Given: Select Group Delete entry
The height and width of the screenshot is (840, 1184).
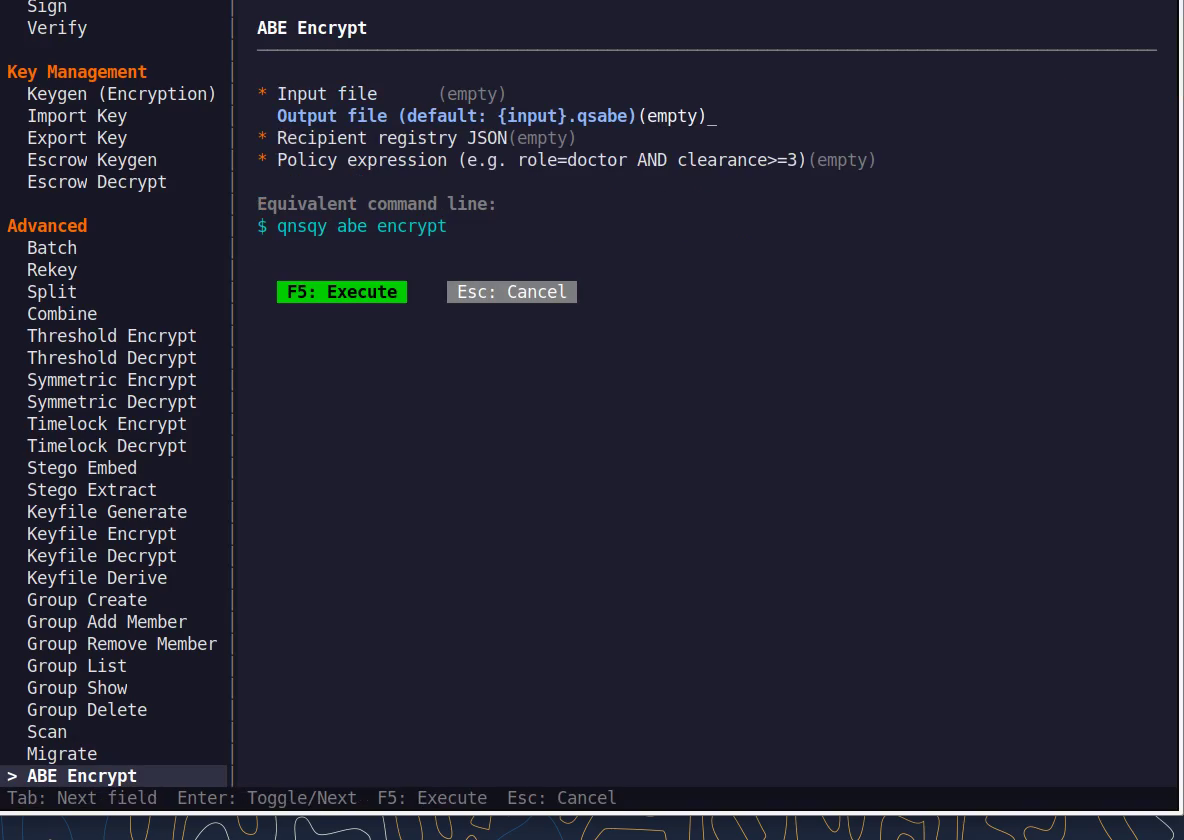Looking at the screenshot, I should (87, 709).
